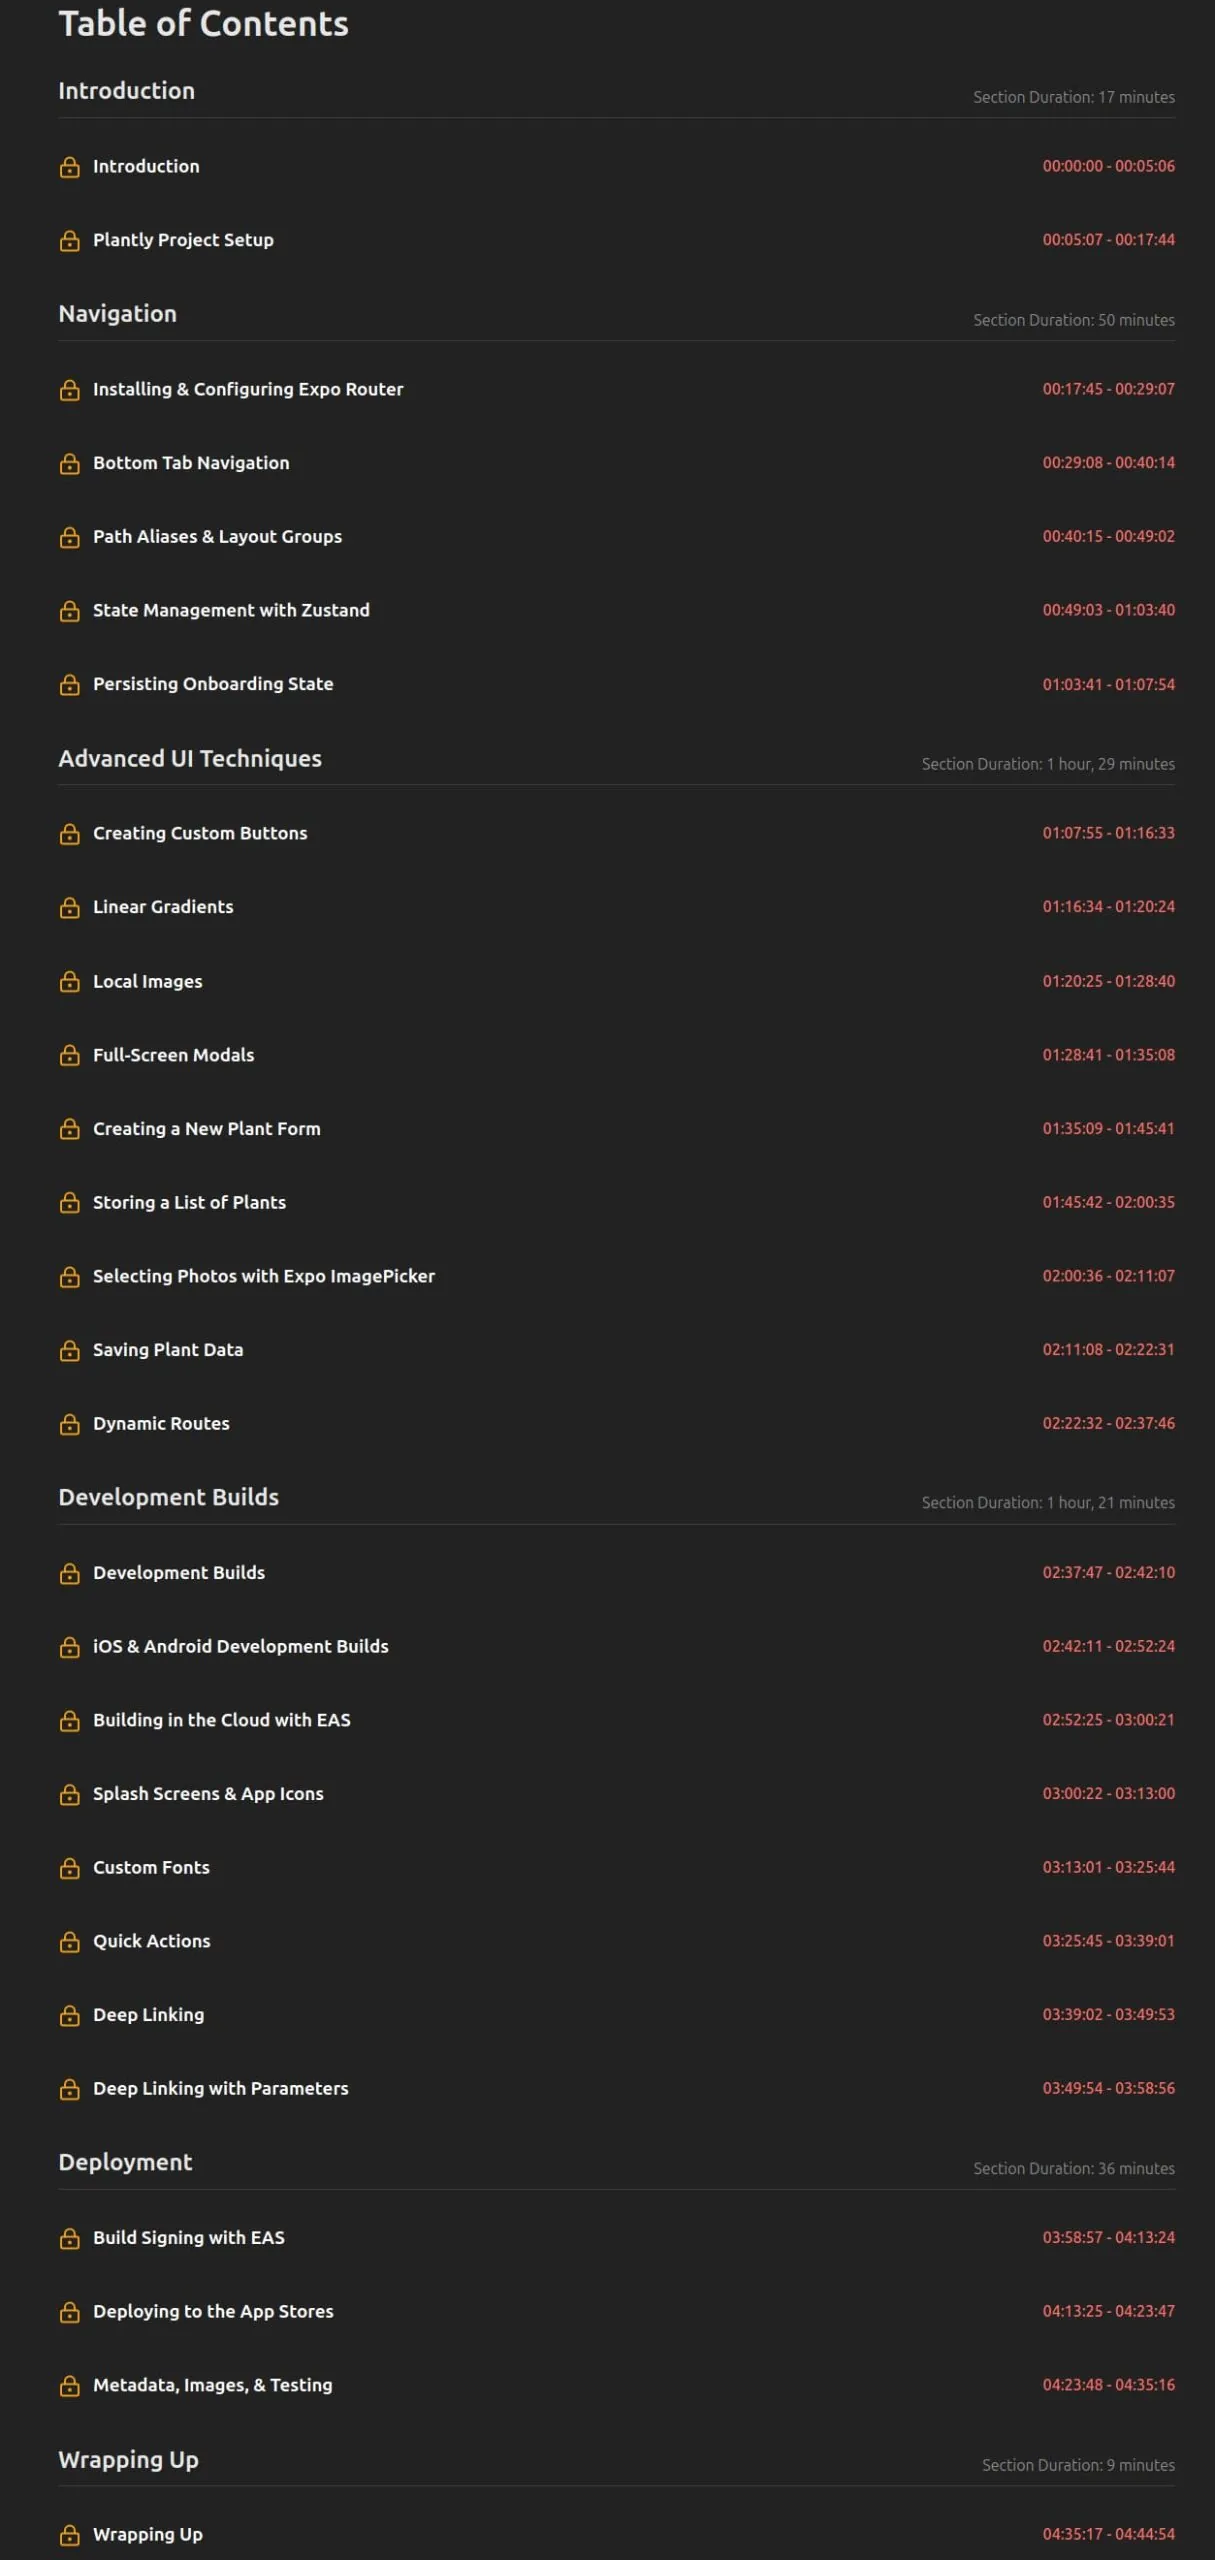
Task: Click the Navigation section heading
Action: (117, 314)
